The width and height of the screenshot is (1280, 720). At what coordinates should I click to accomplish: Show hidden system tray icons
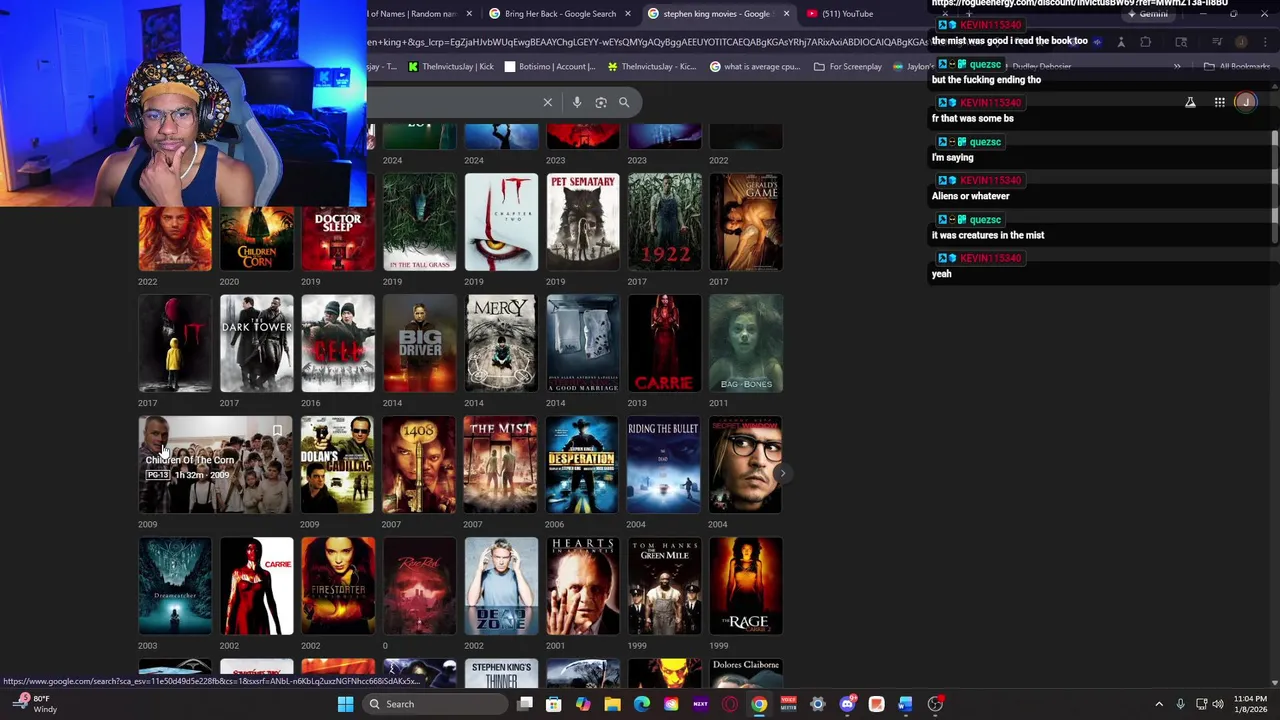coord(1159,704)
